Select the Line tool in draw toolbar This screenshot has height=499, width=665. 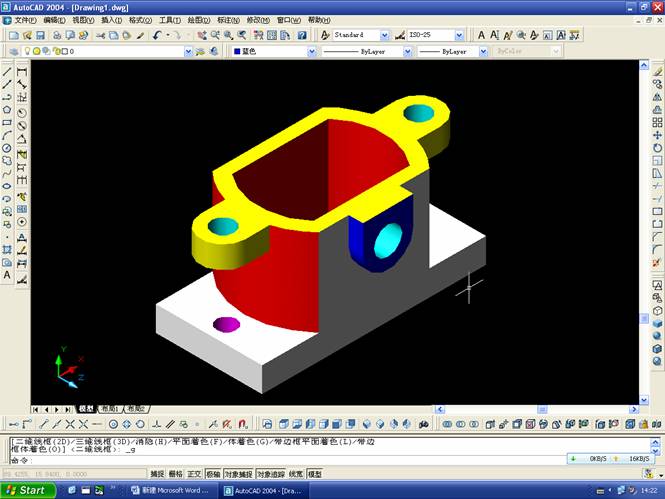pyautogui.click(x=7, y=72)
